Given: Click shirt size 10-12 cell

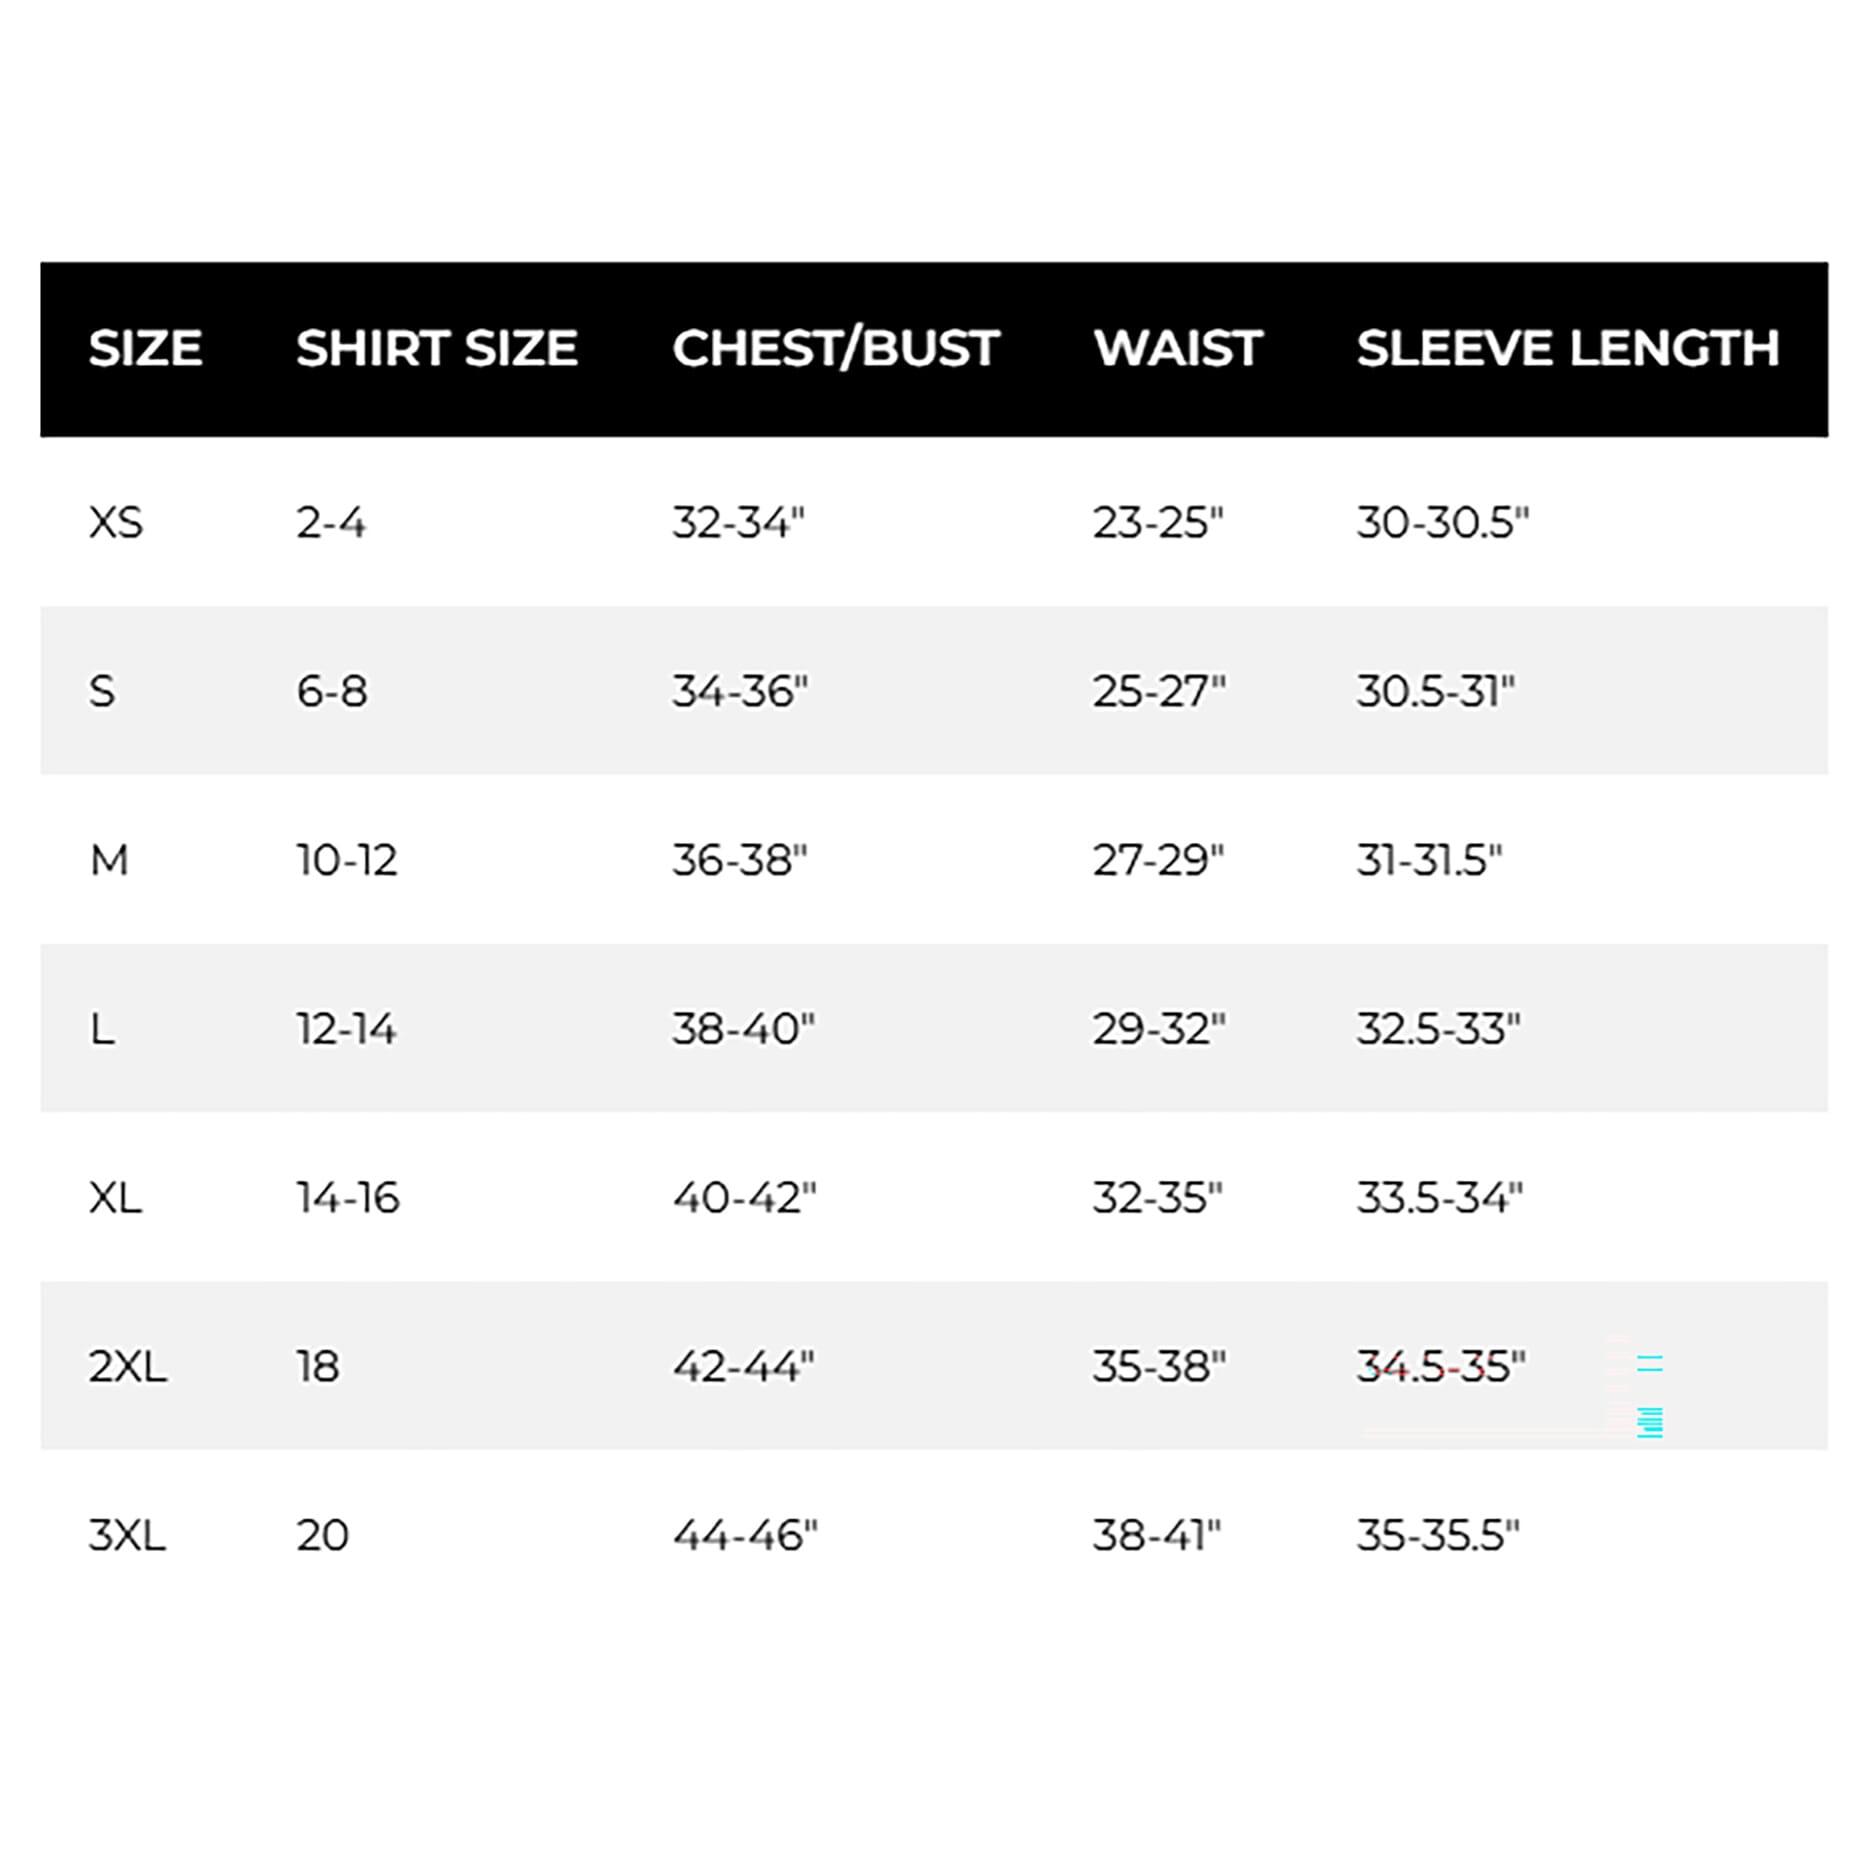Looking at the screenshot, I should [x=347, y=860].
